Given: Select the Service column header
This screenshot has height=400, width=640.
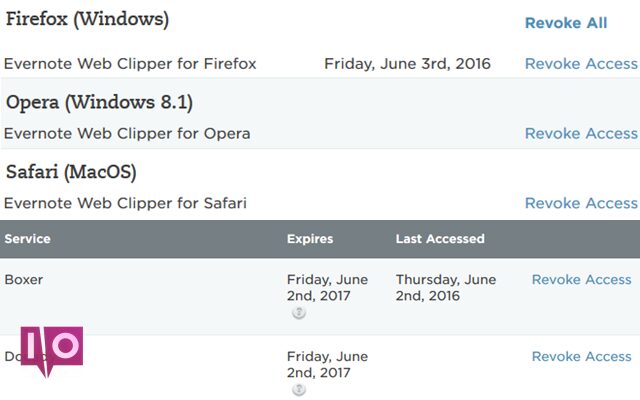Looking at the screenshot, I should point(27,239).
